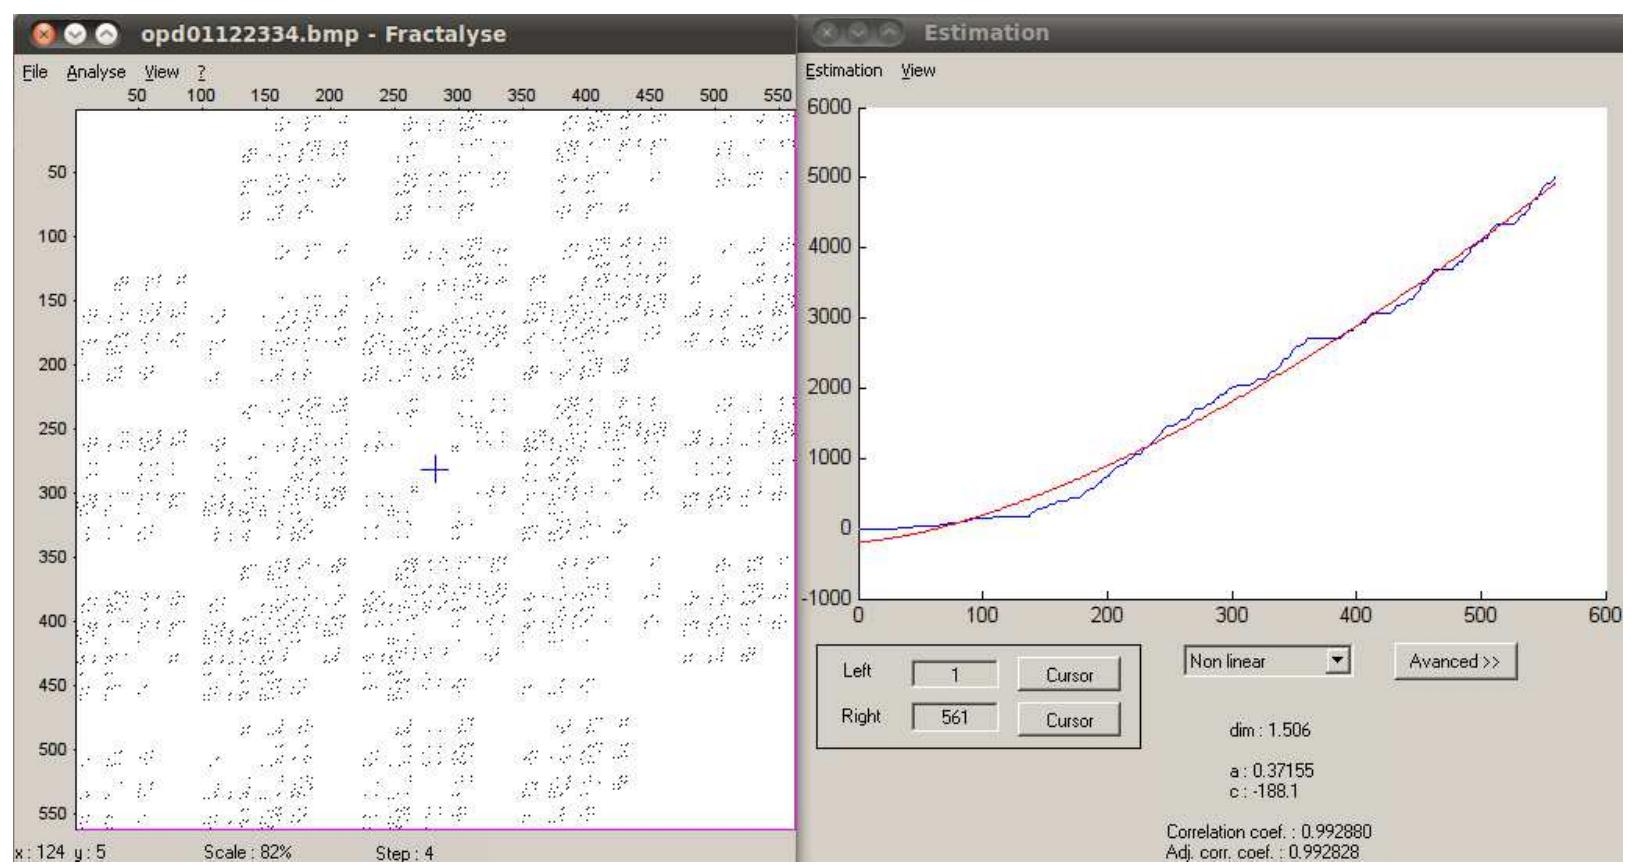1643x867 pixels.
Task: Click the c : -188.1 value
Action: coord(1263,791)
